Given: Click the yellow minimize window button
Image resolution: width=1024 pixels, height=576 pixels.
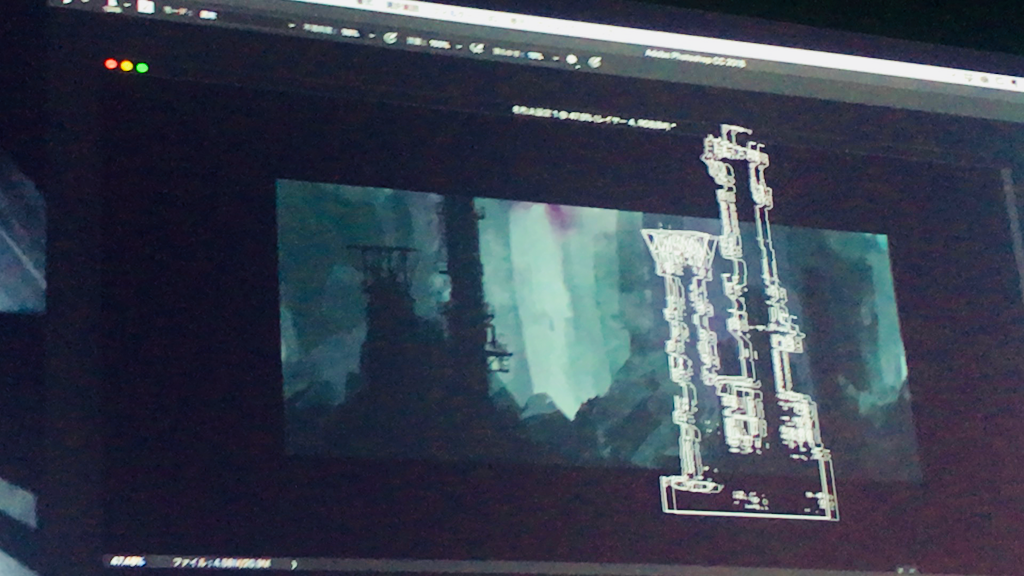Looking at the screenshot, I should (127, 66).
